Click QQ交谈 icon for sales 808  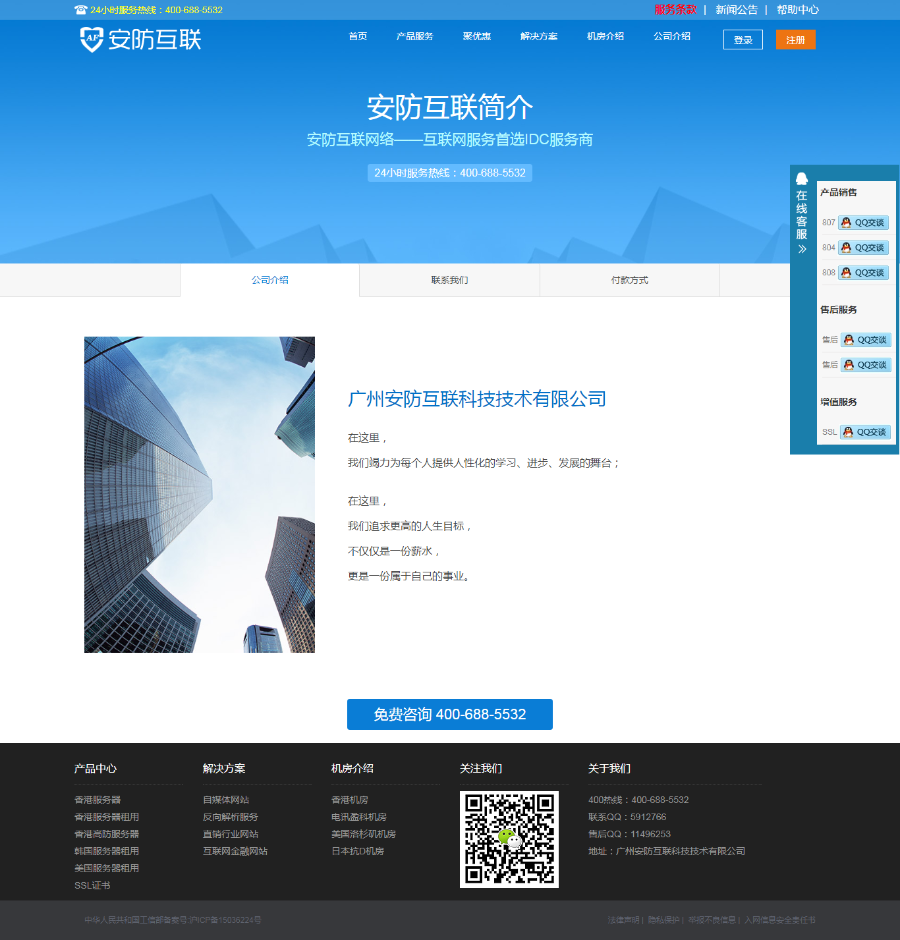(x=863, y=273)
